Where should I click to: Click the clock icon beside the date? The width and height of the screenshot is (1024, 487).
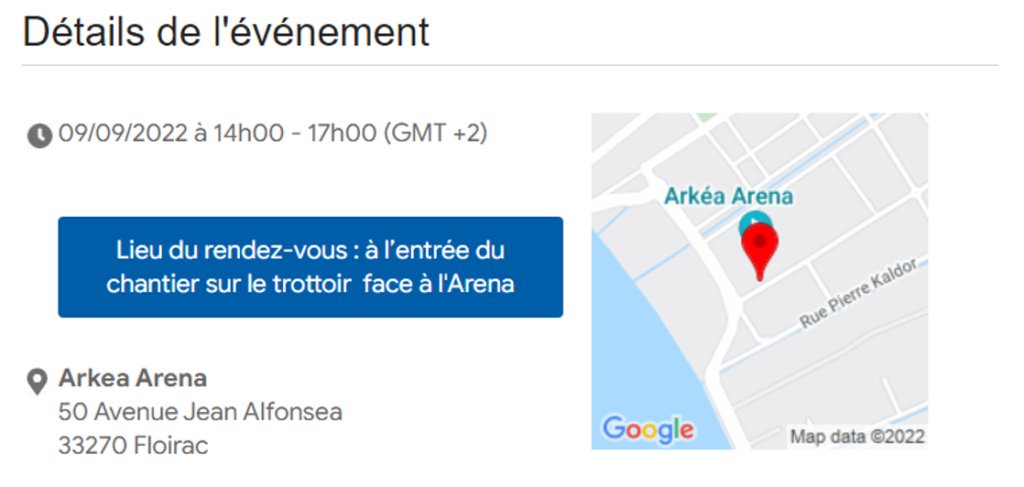(39, 136)
